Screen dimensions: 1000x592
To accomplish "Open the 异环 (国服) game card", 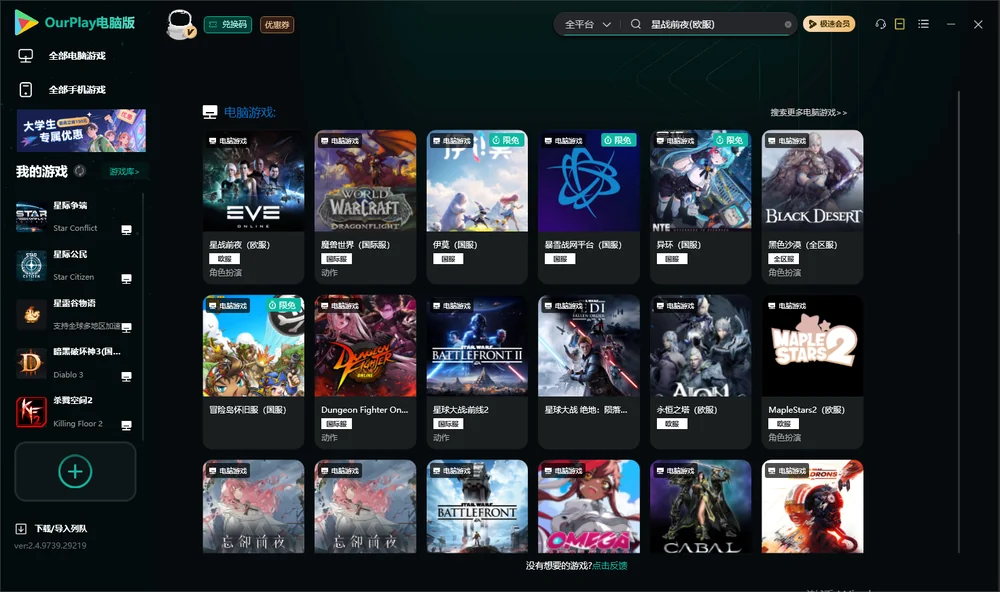I will point(700,207).
